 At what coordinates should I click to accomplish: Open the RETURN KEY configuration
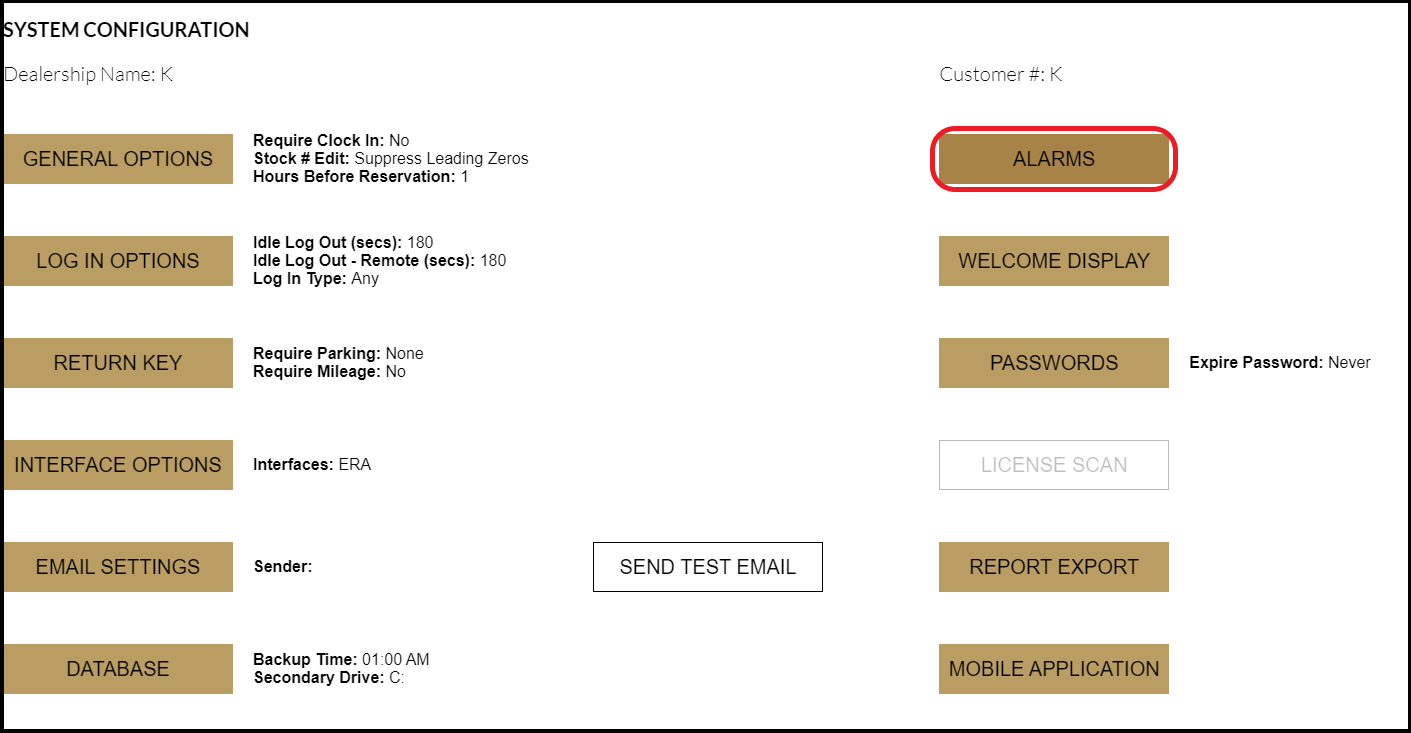118,362
